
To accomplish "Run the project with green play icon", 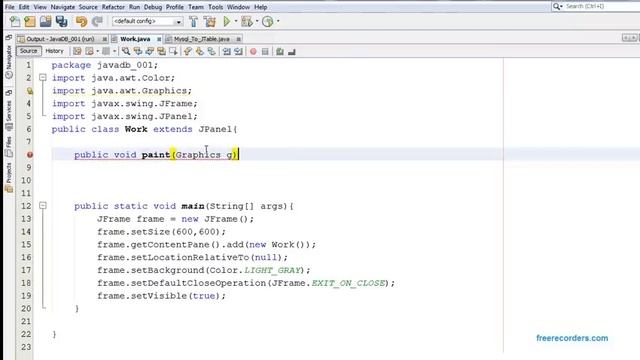I will point(227,21).
